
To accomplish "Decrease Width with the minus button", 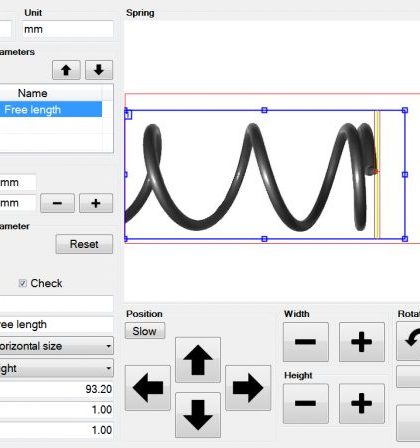I will [306, 342].
